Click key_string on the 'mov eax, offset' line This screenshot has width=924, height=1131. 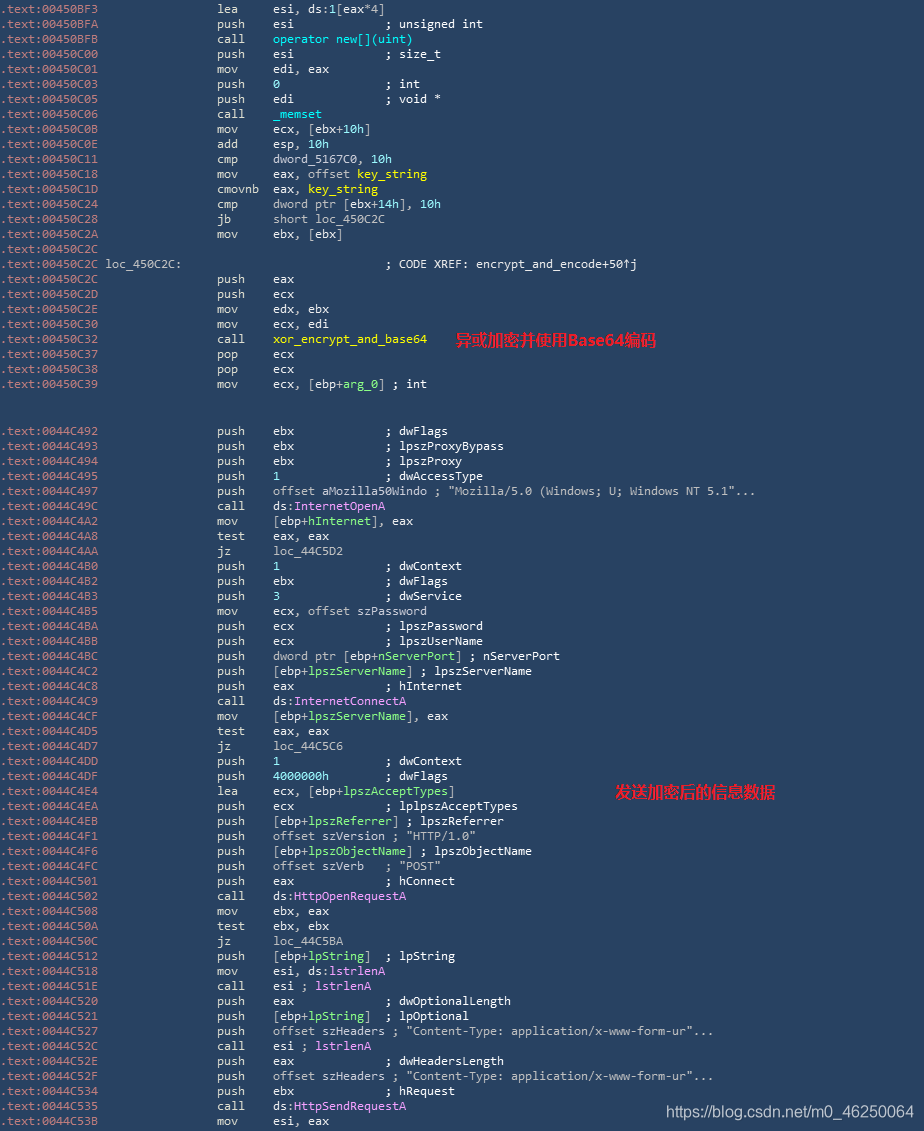(392, 174)
